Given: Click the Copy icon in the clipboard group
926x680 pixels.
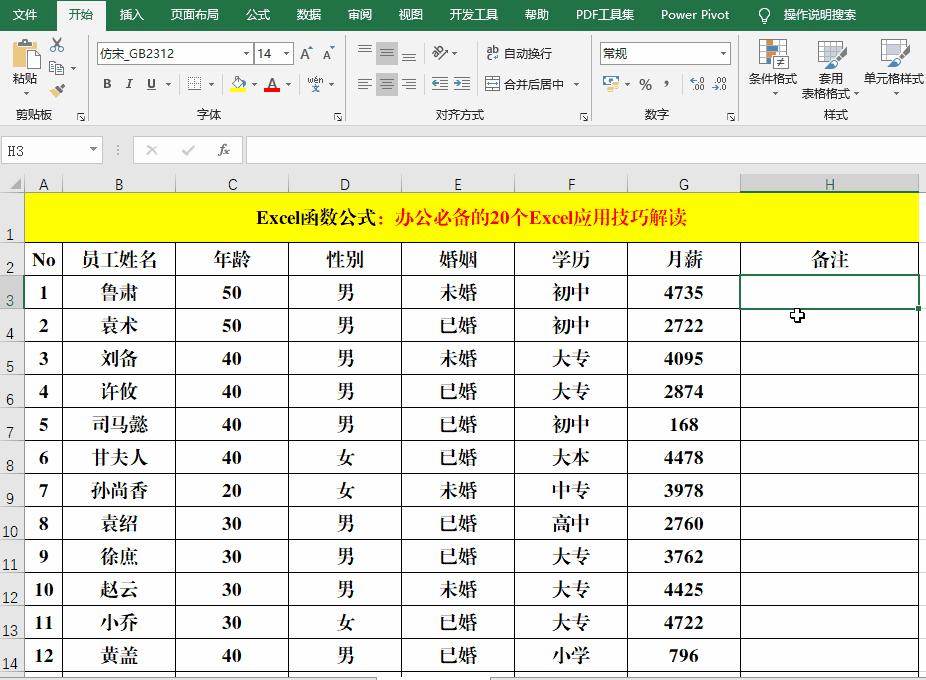Looking at the screenshot, I should pyautogui.click(x=55, y=68).
